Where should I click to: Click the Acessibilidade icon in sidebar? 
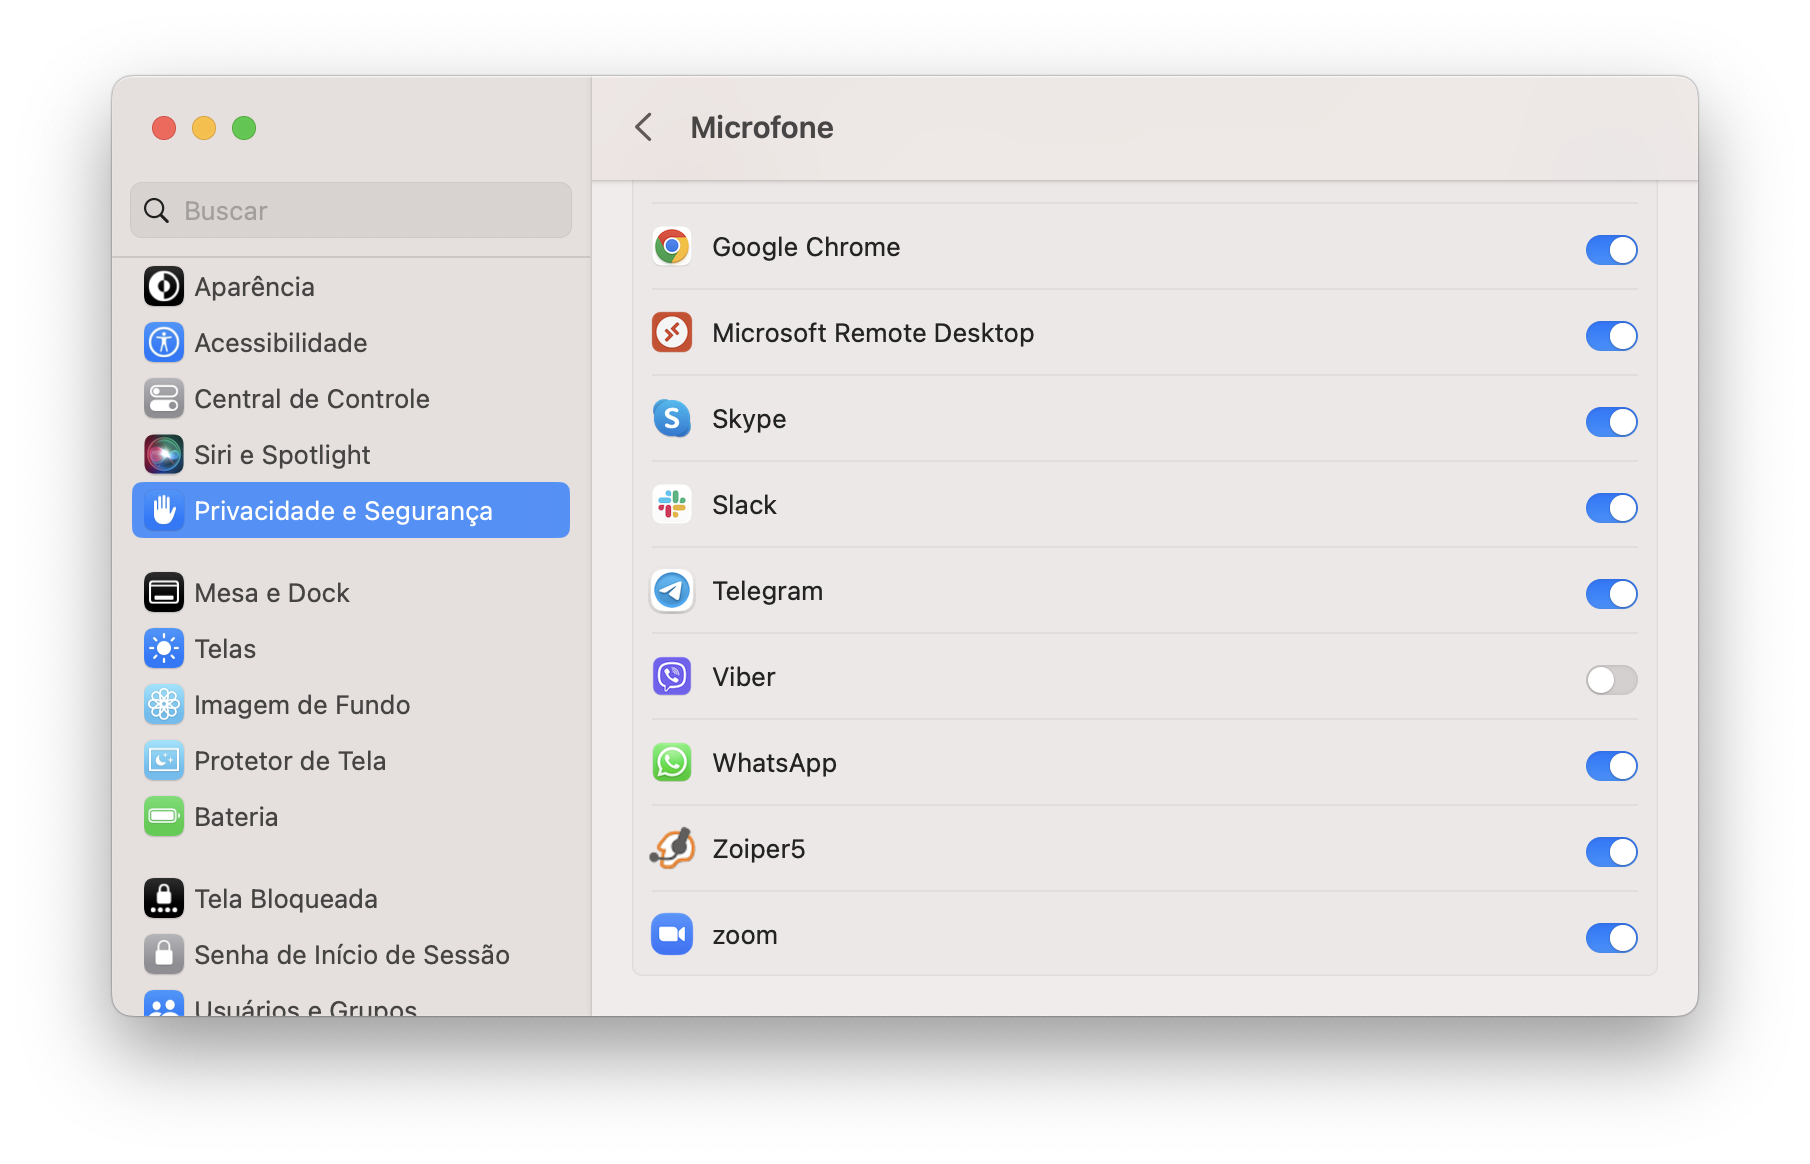coord(164,343)
